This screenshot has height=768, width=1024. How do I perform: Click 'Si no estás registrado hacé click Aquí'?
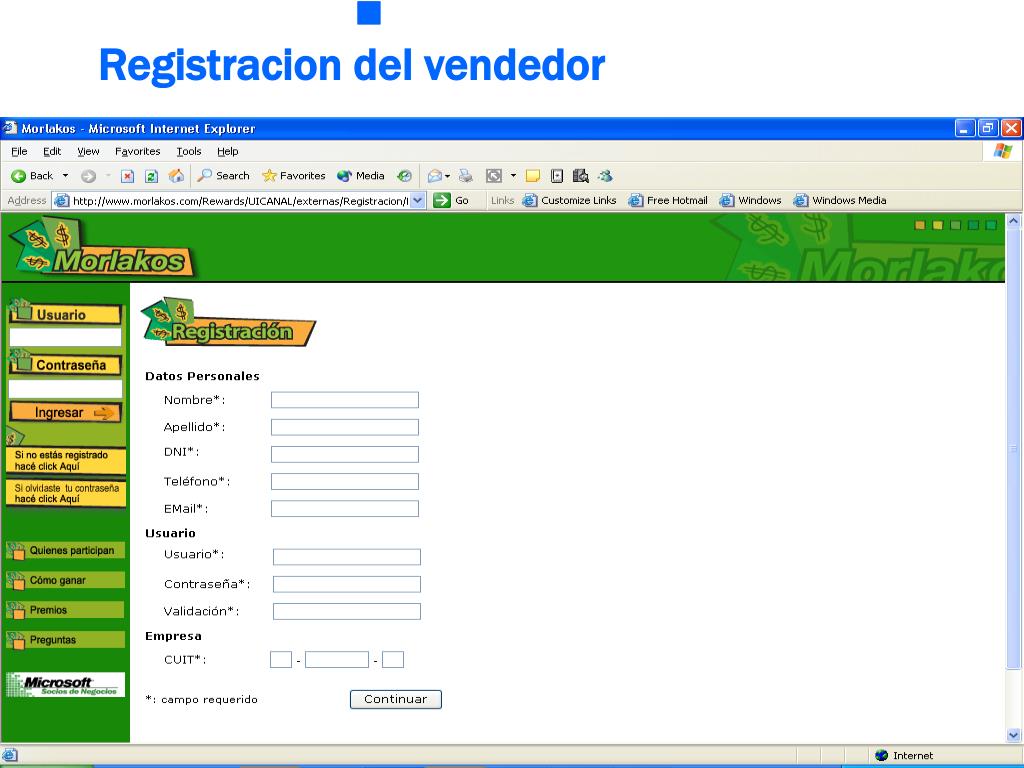(65, 460)
